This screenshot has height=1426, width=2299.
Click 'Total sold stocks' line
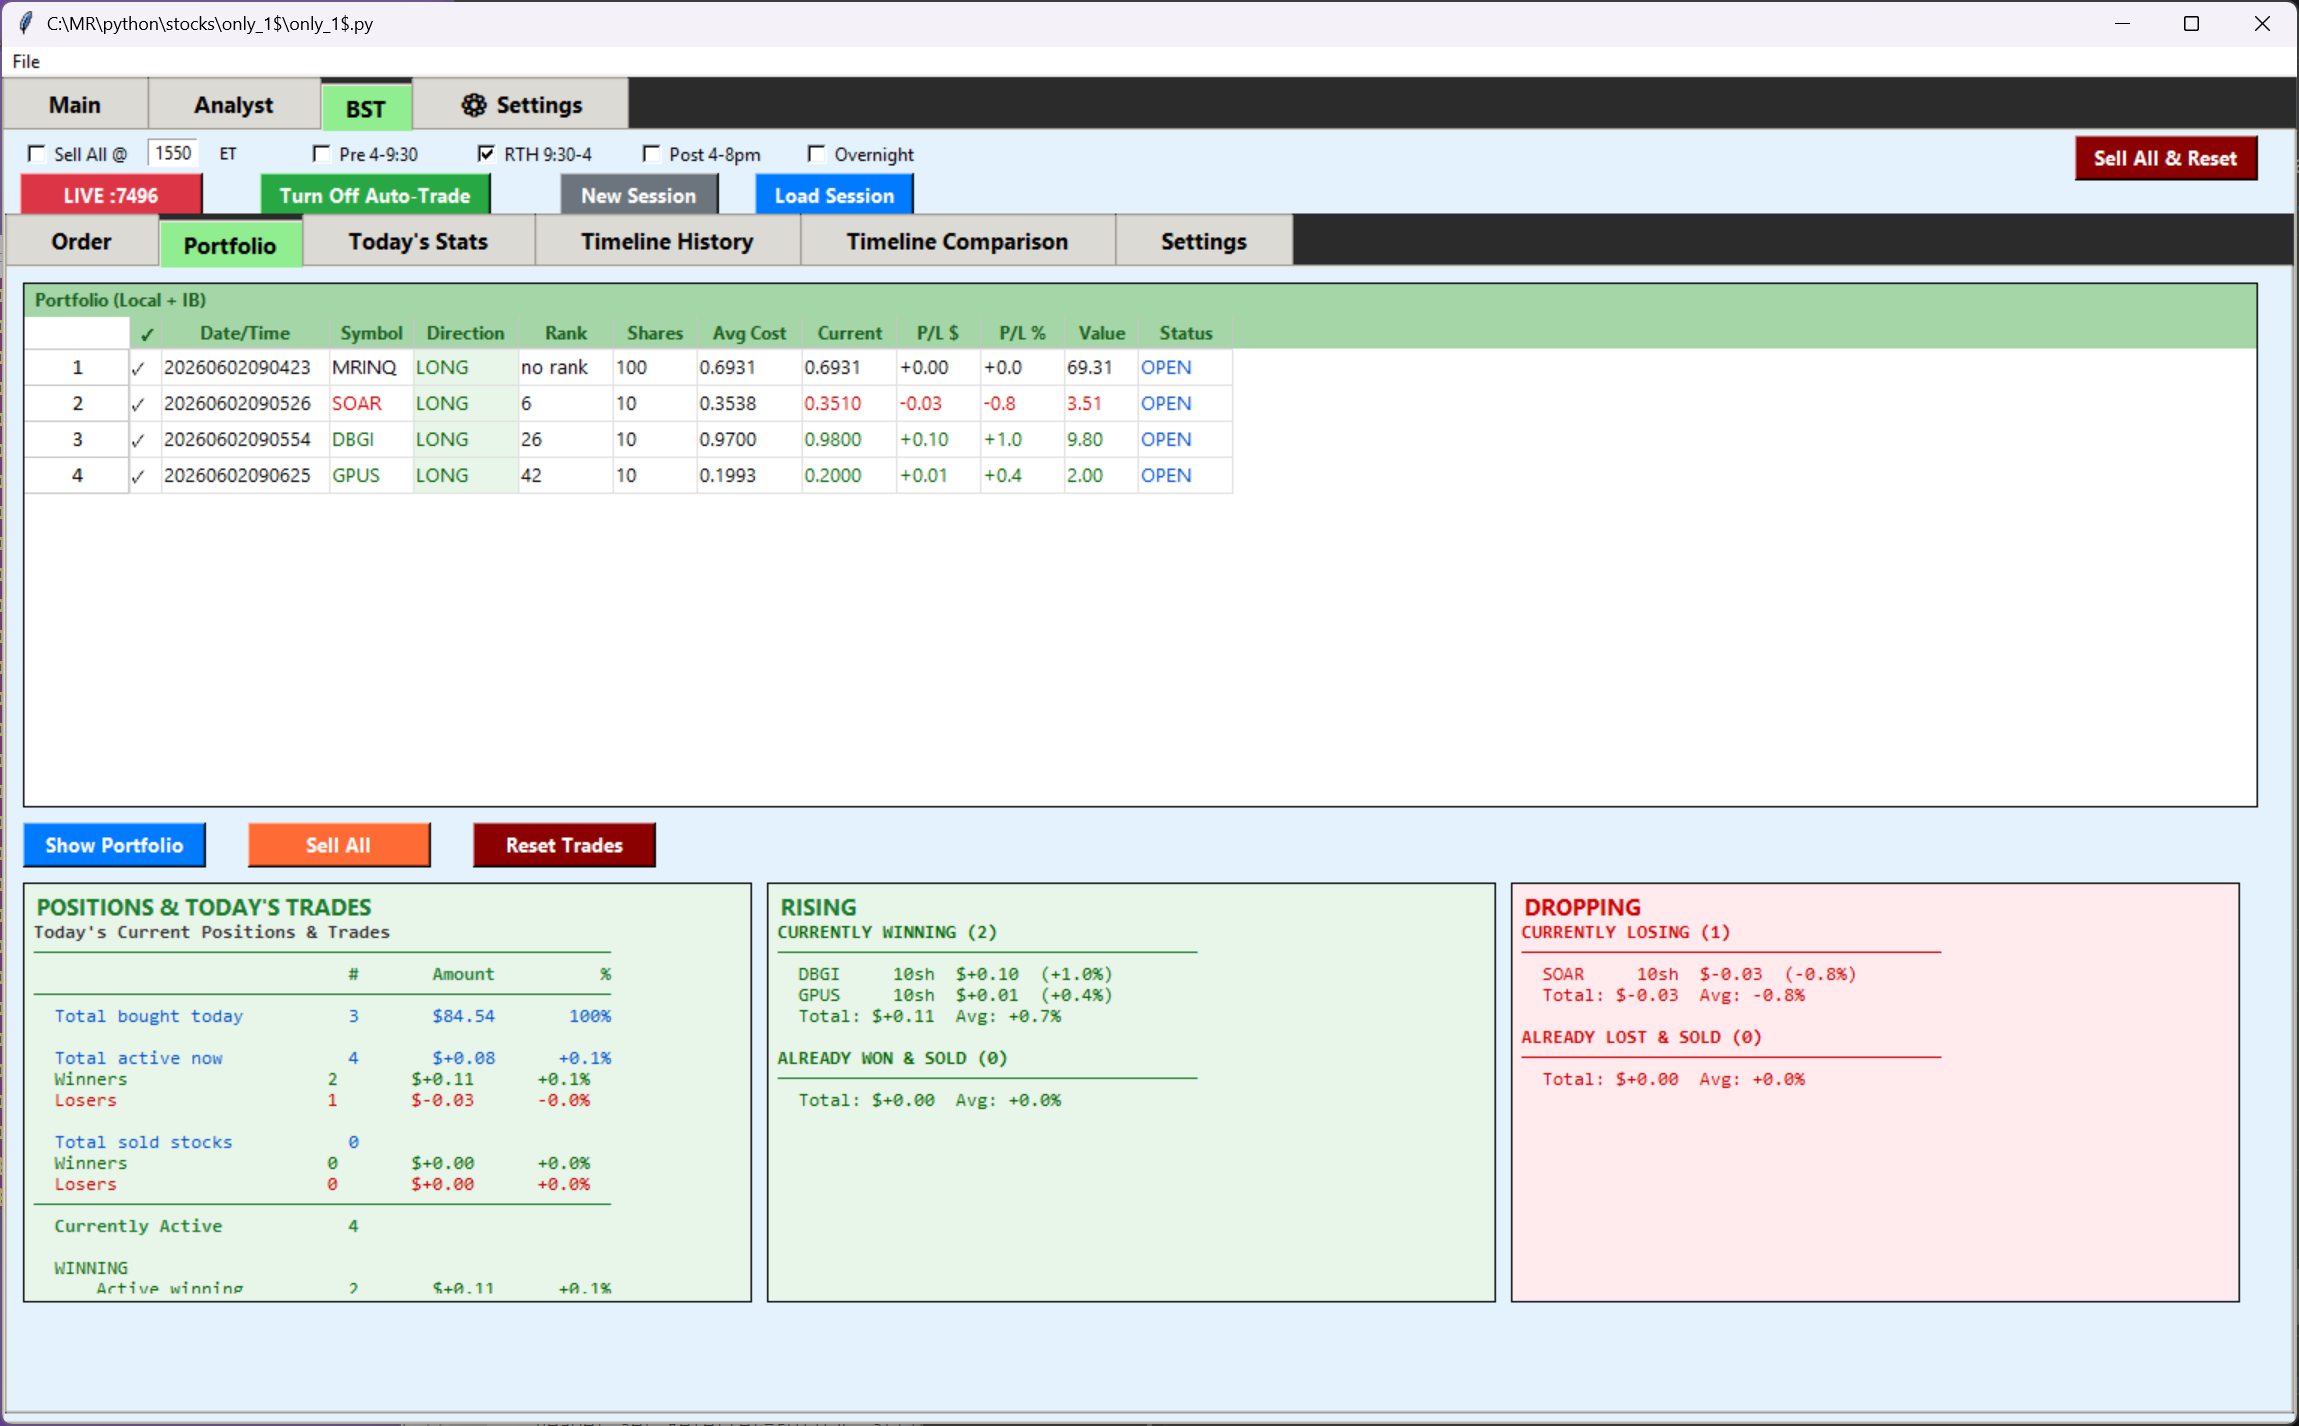(x=207, y=1142)
